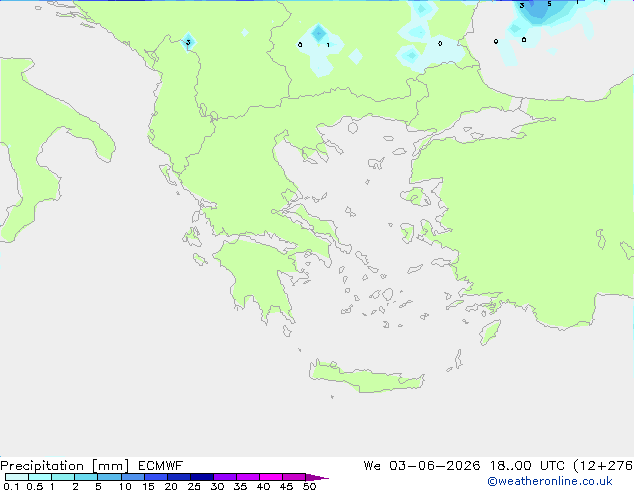
Task: Click the 25–30 mm dark blue swatch
Action: [201, 477]
